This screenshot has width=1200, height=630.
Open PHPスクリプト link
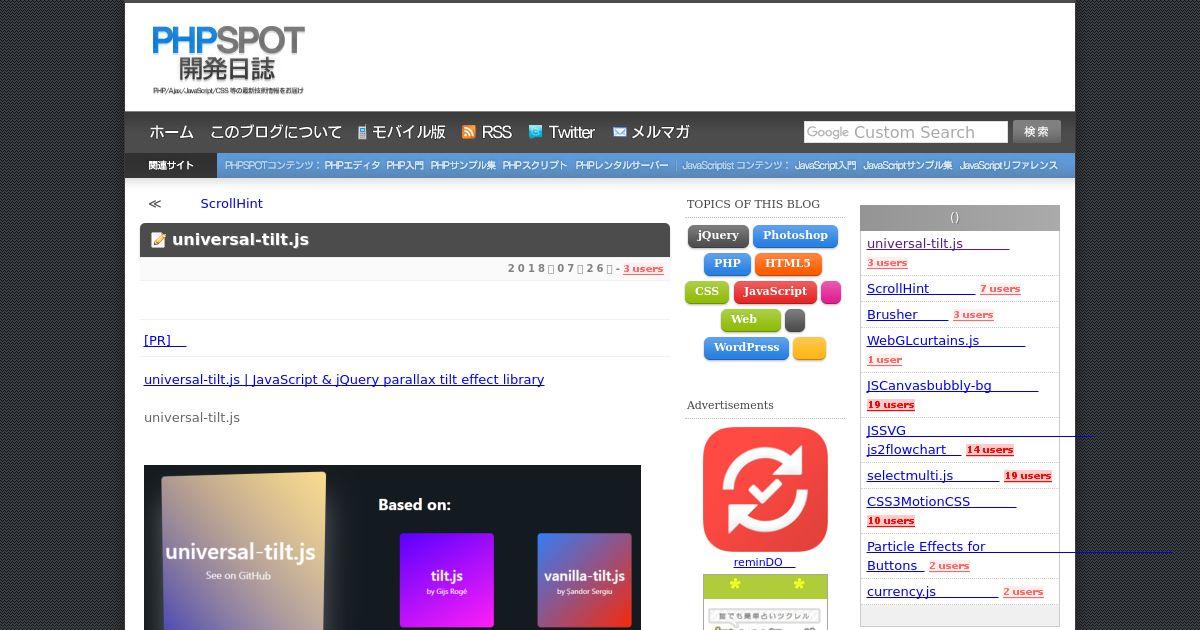point(535,166)
